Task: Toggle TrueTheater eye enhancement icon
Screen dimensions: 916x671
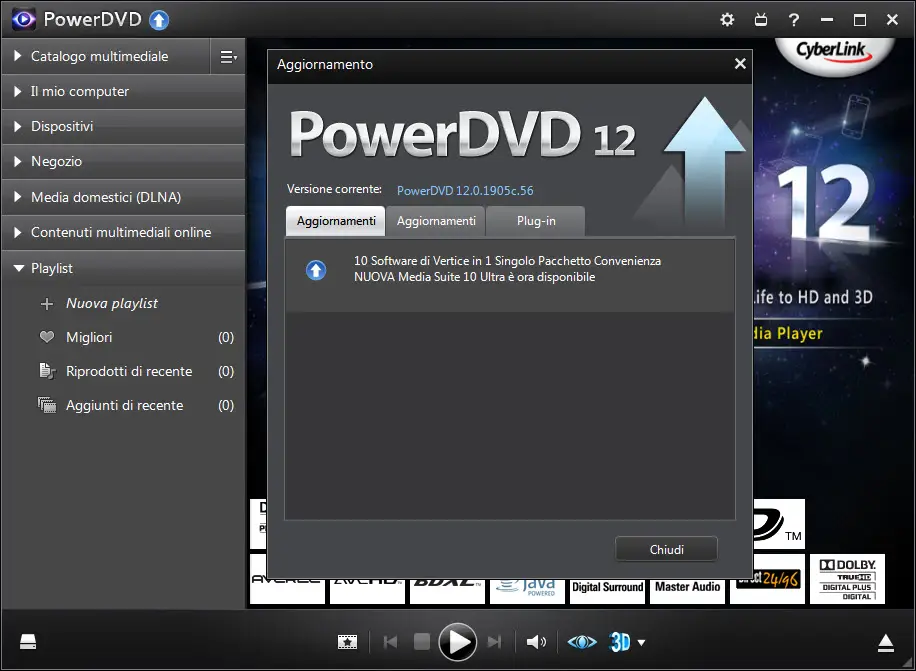Action: click(x=582, y=642)
